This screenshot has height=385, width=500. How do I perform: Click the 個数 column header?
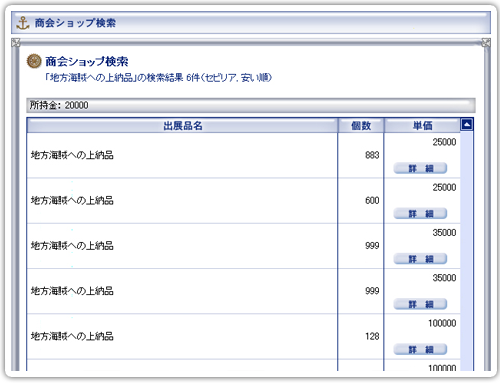pos(361,126)
